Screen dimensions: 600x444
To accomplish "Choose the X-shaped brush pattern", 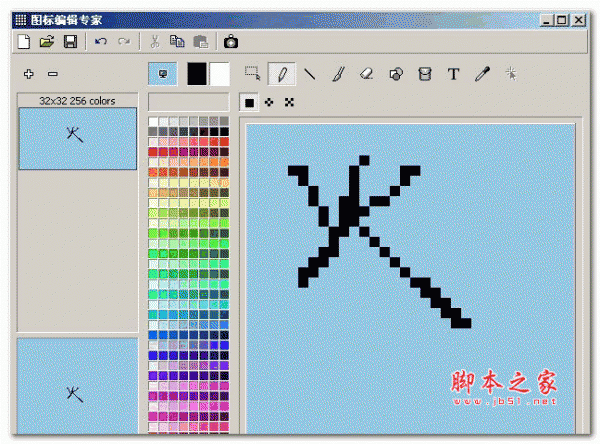I will (289, 102).
